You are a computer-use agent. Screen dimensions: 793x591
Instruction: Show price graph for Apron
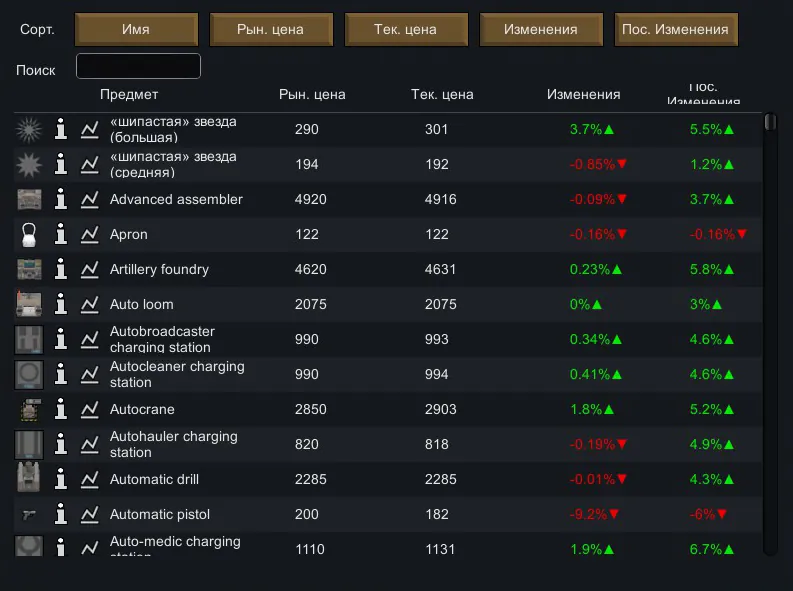click(90, 234)
